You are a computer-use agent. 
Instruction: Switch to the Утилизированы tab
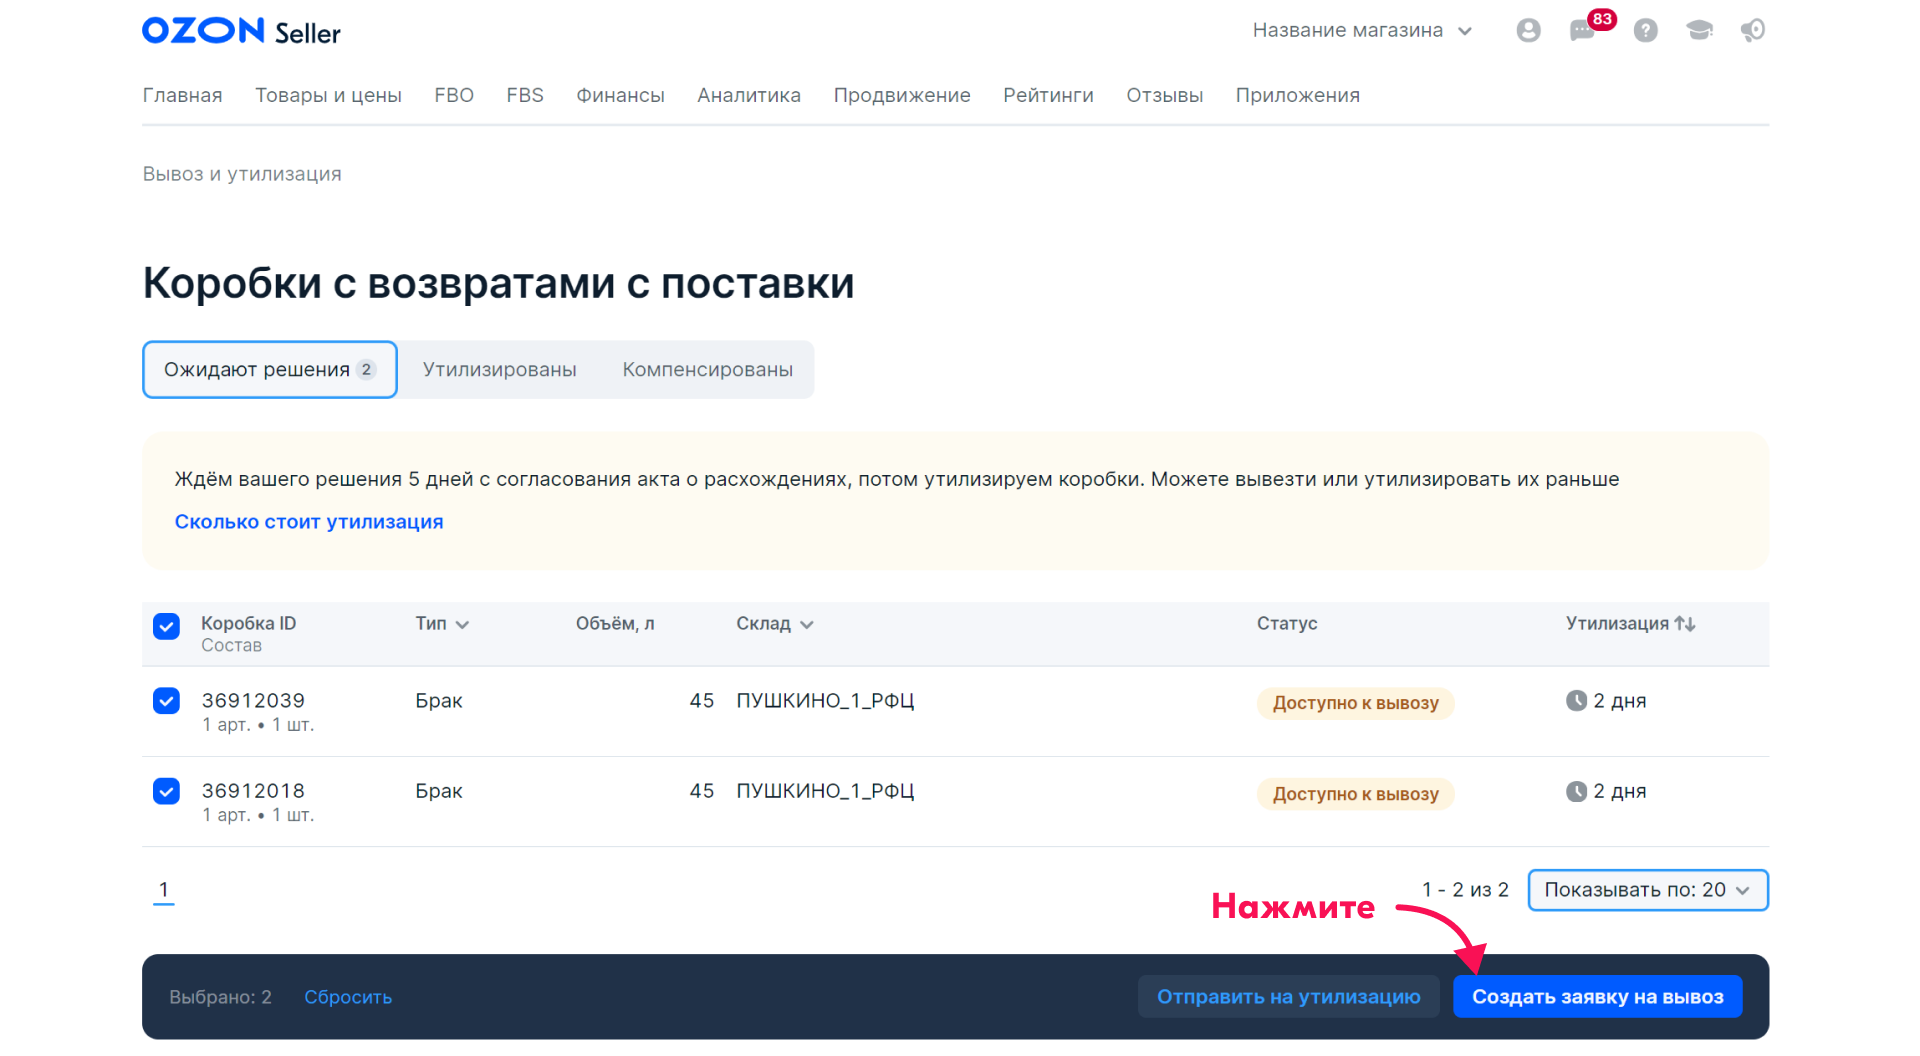[x=499, y=370]
